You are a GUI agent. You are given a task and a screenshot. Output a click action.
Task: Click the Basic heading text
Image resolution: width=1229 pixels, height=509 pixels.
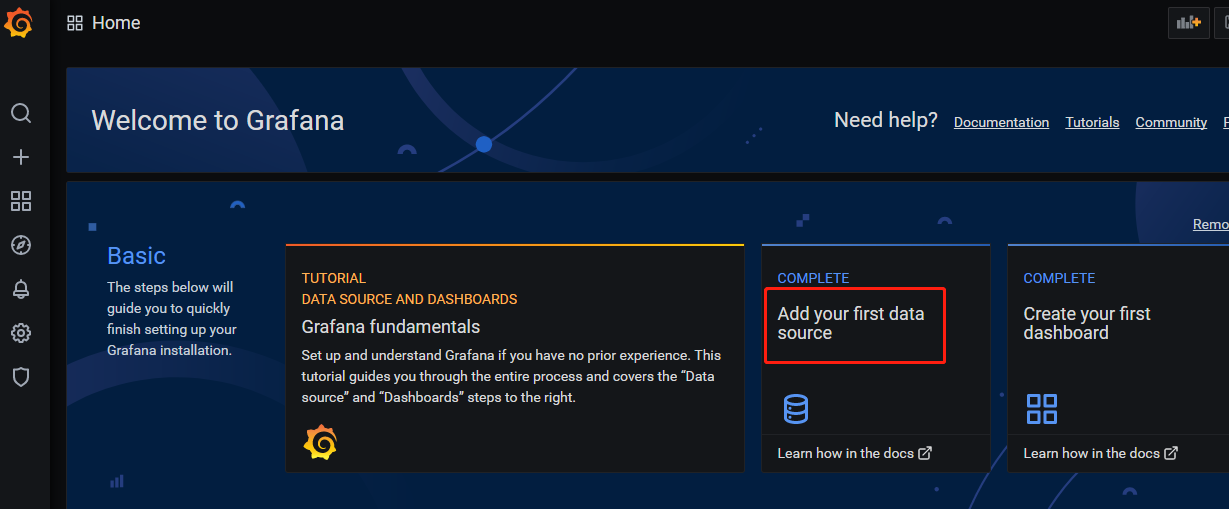point(136,256)
